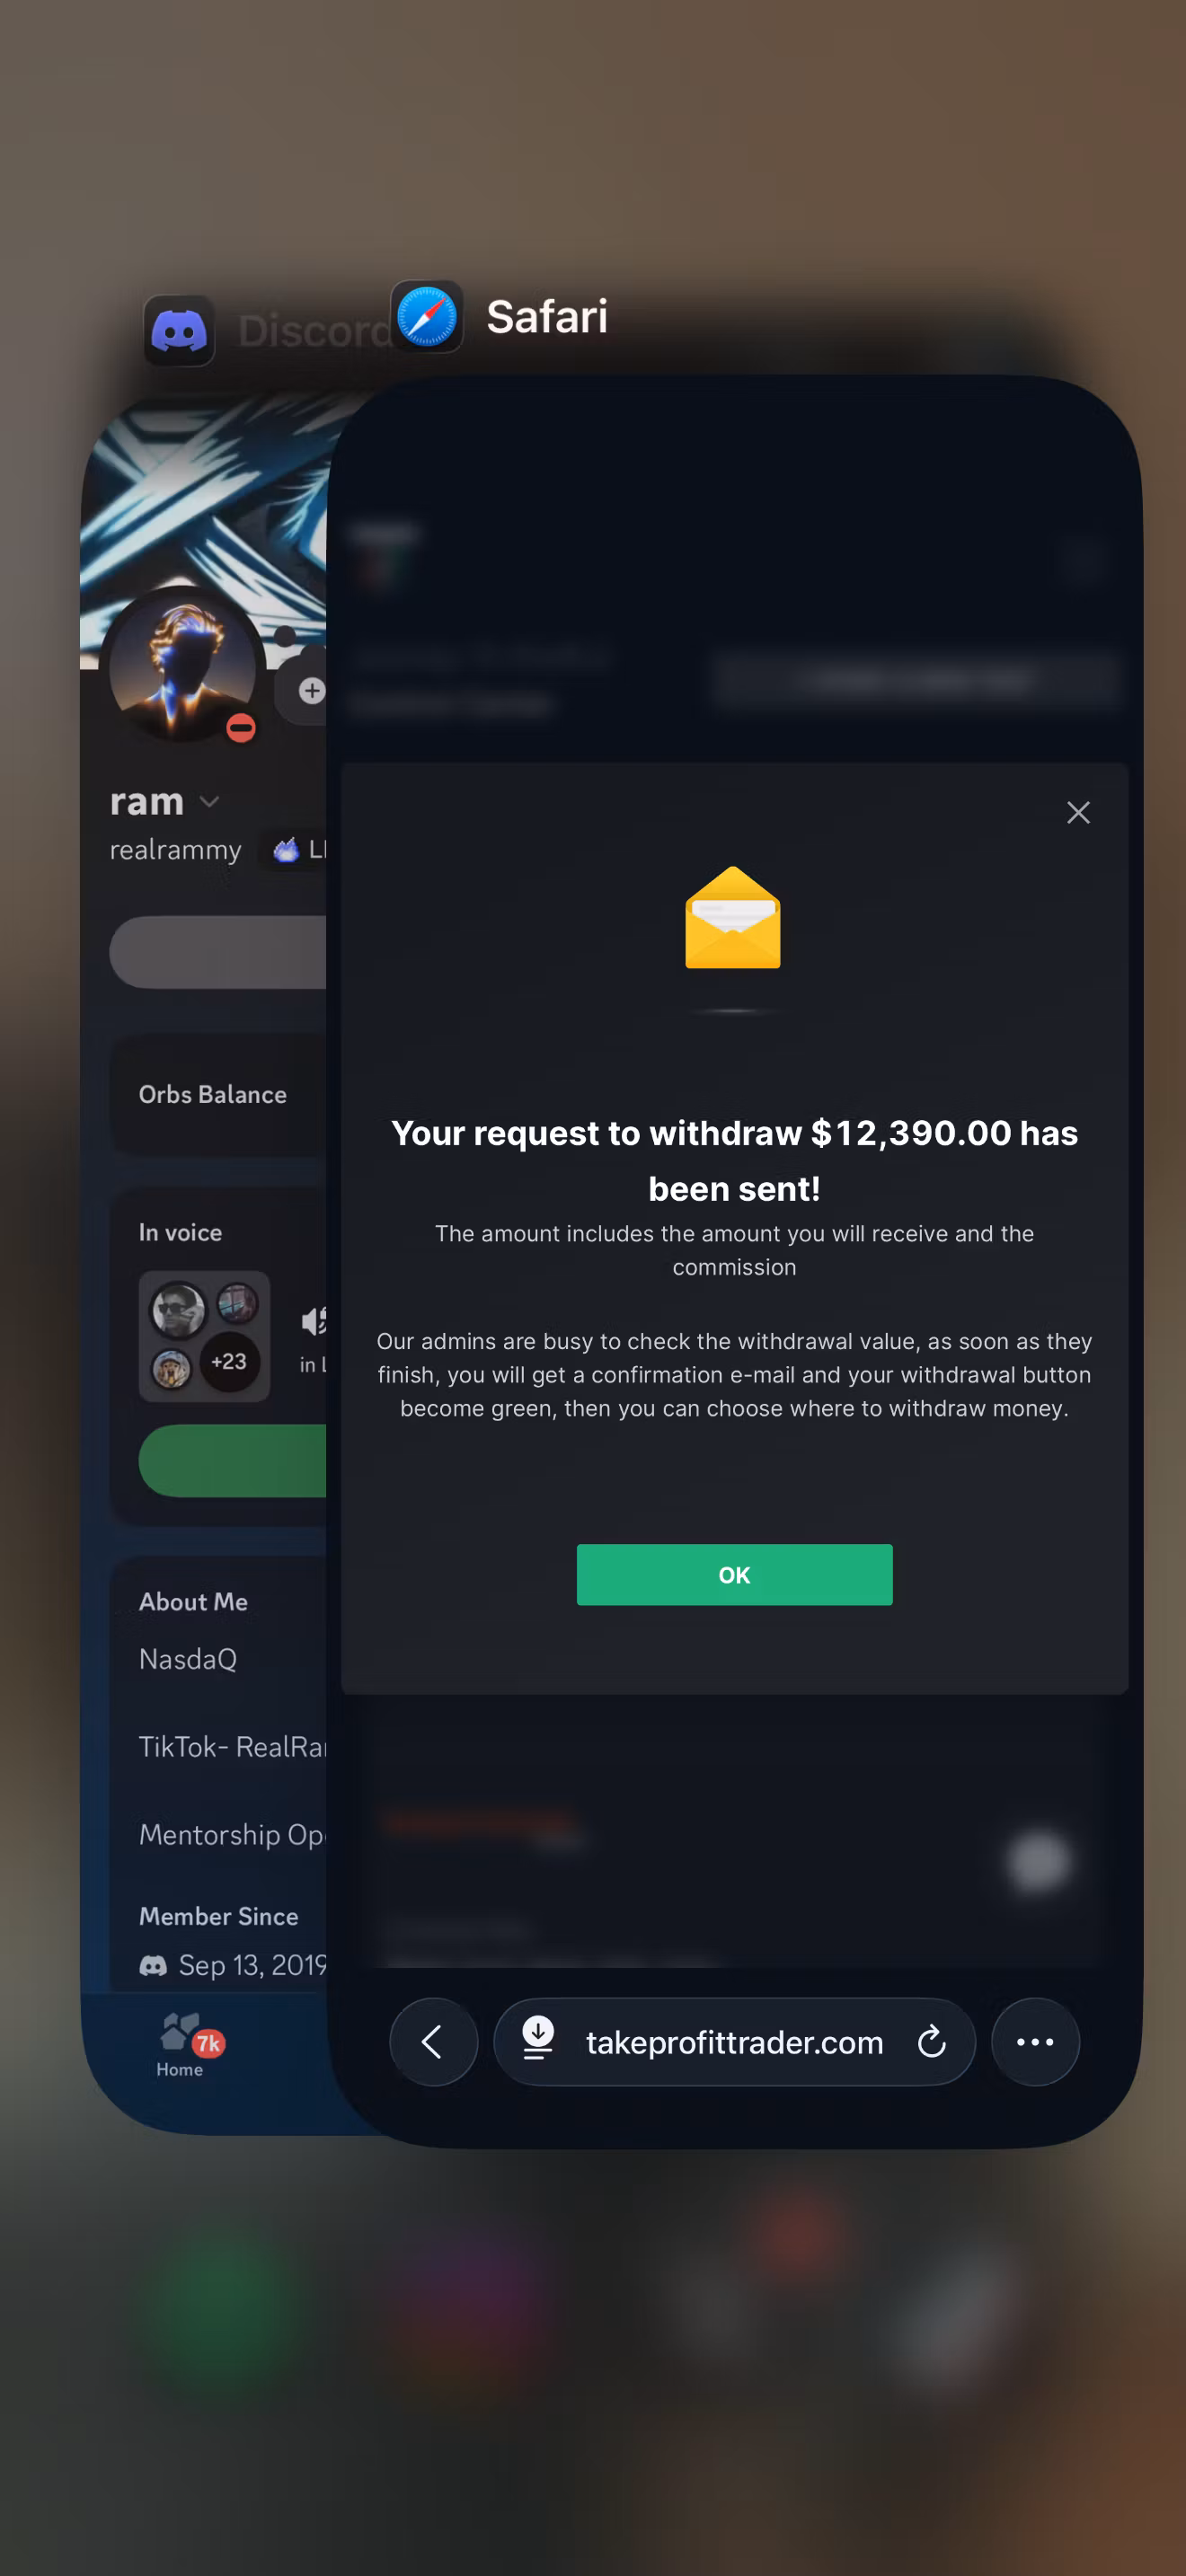Tap the voice speaker icon
Image resolution: width=1186 pixels, height=2576 pixels.
(x=313, y=1321)
